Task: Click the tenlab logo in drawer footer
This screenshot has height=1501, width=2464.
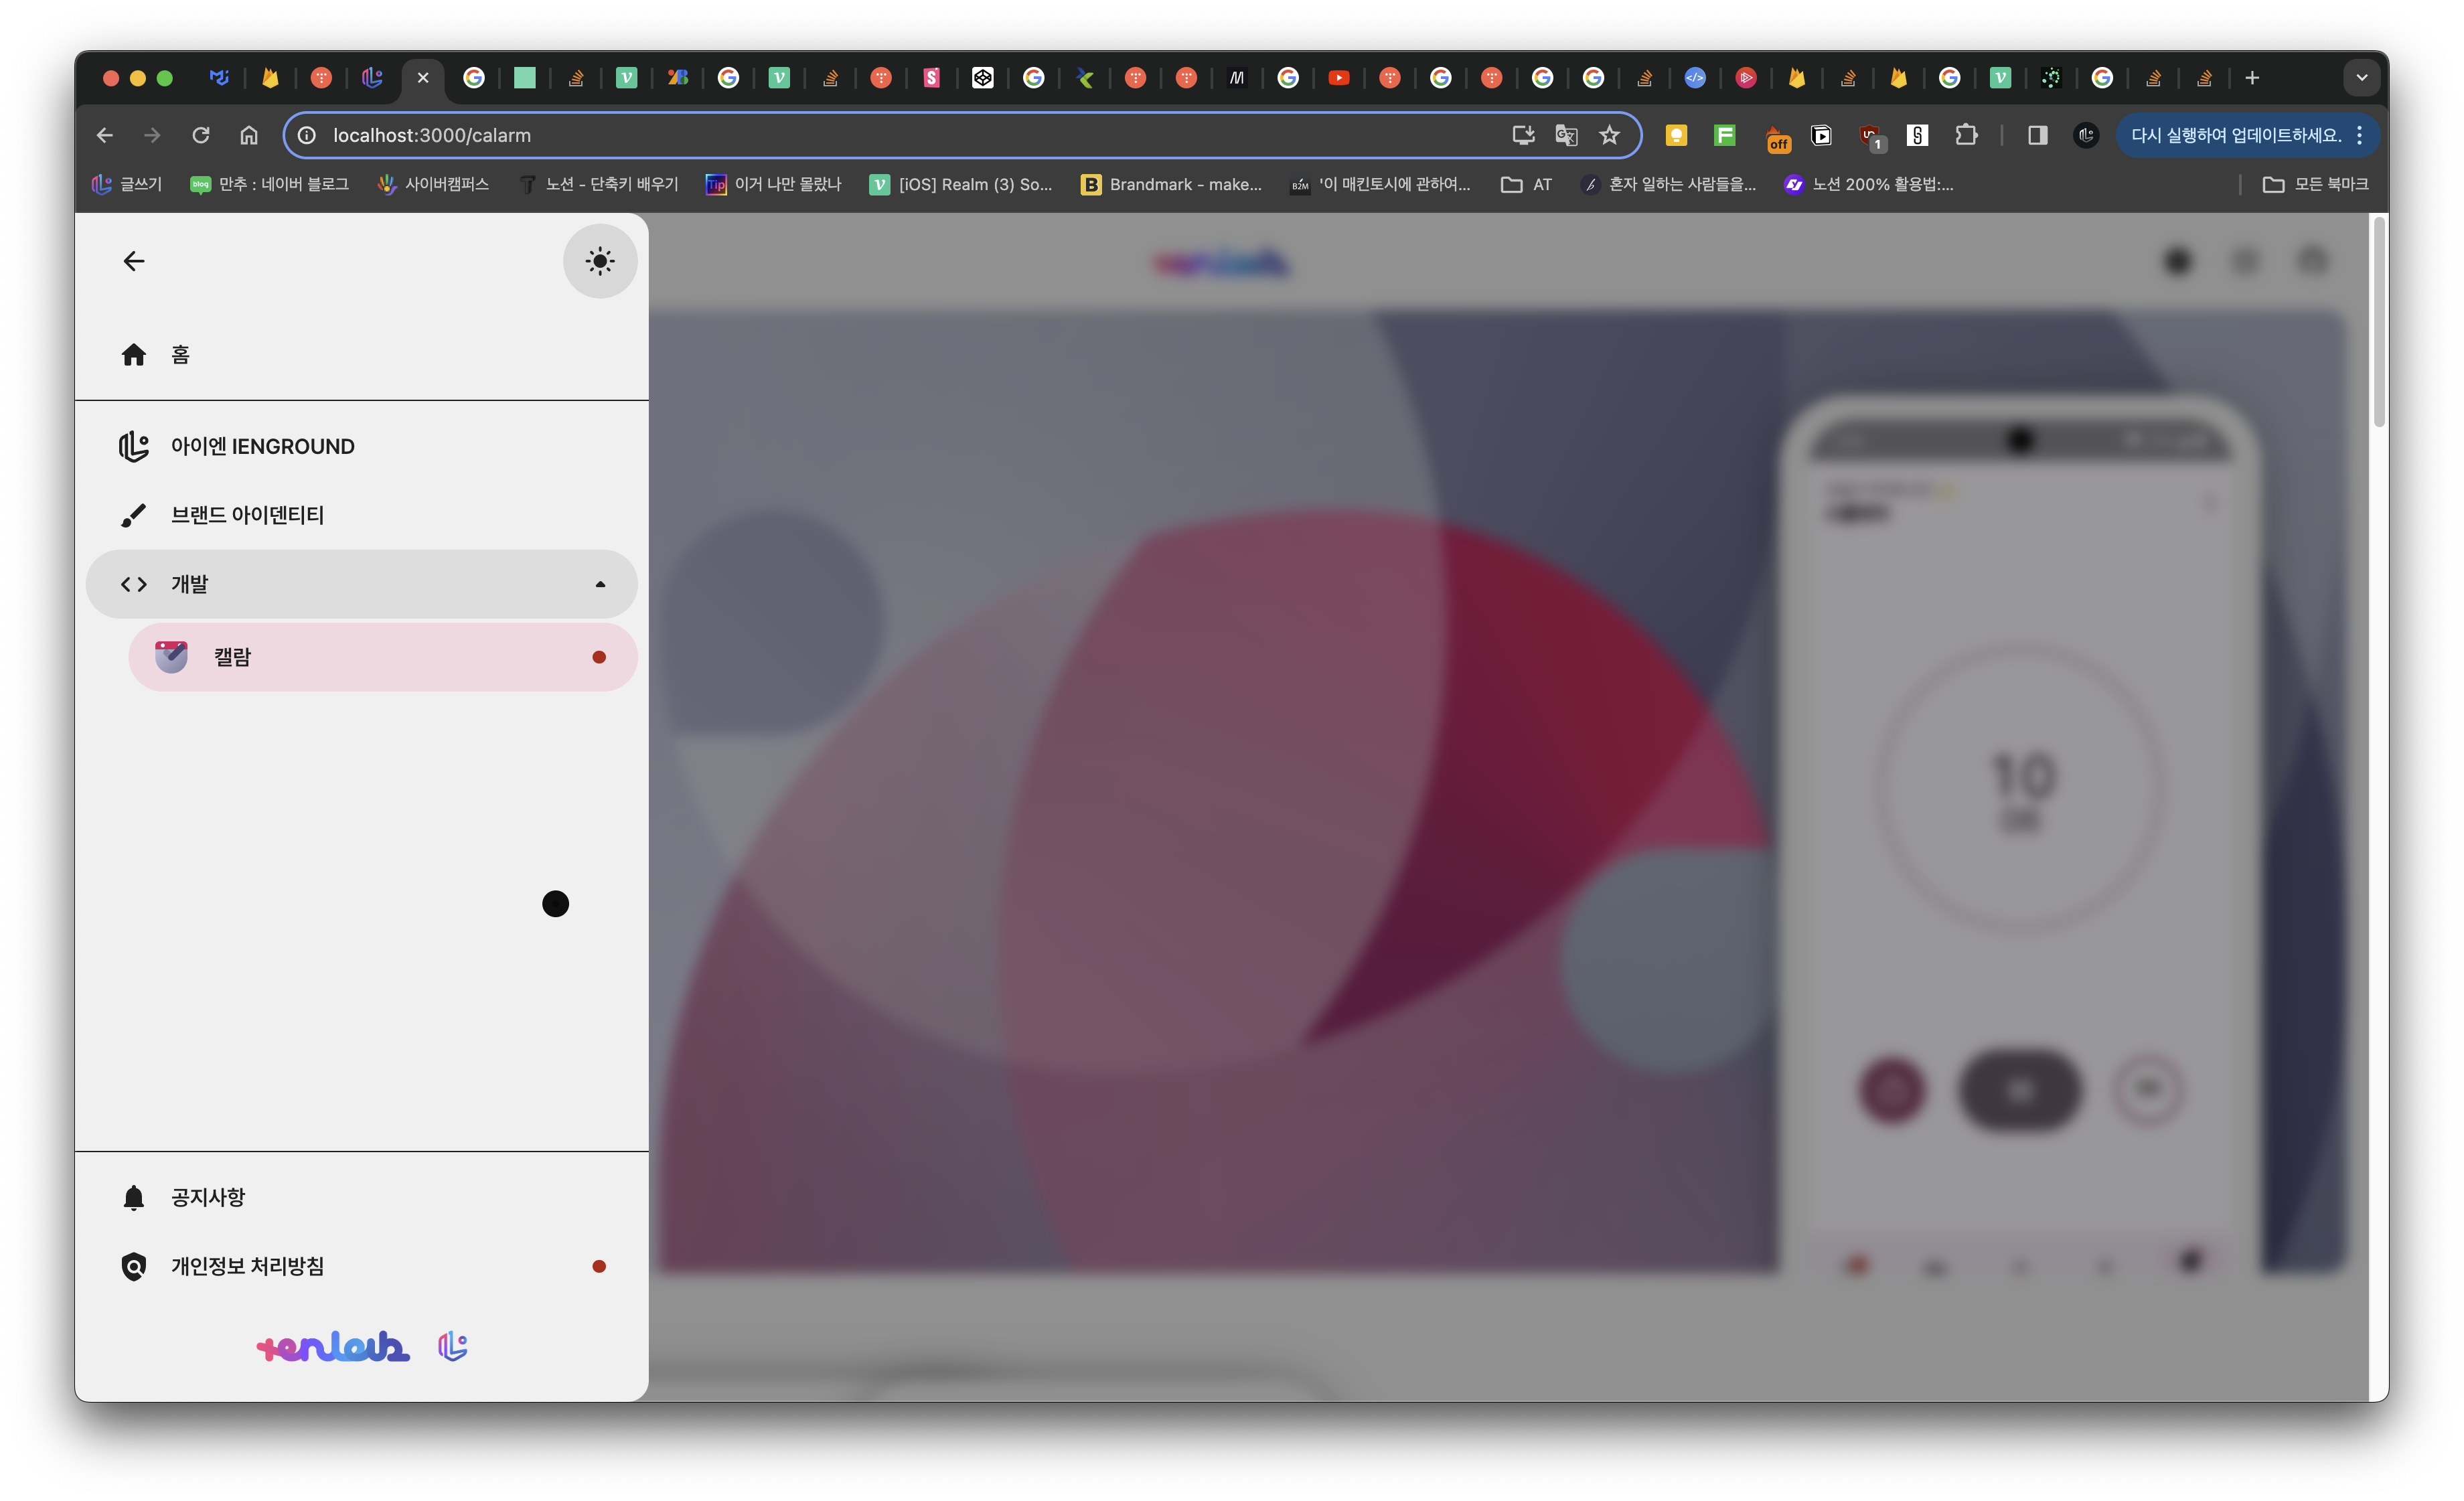Action: pyautogui.click(x=333, y=1347)
